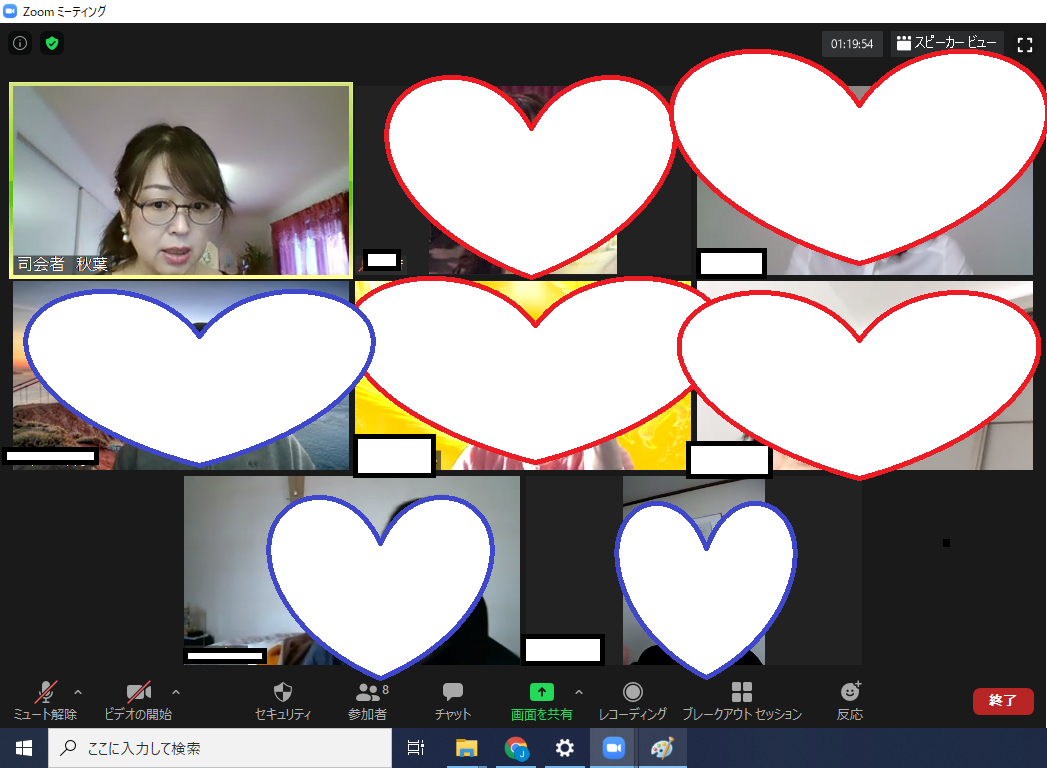Enter full screen mode
1047x768 pixels.
pyautogui.click(x=1024, y=44)
